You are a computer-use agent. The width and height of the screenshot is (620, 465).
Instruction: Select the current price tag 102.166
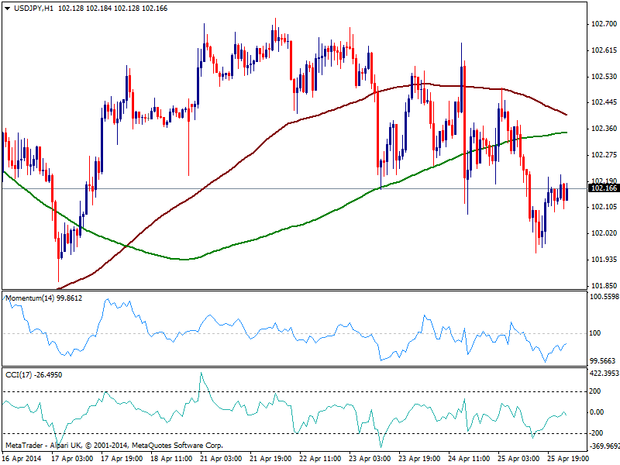(x=601, y=188)
